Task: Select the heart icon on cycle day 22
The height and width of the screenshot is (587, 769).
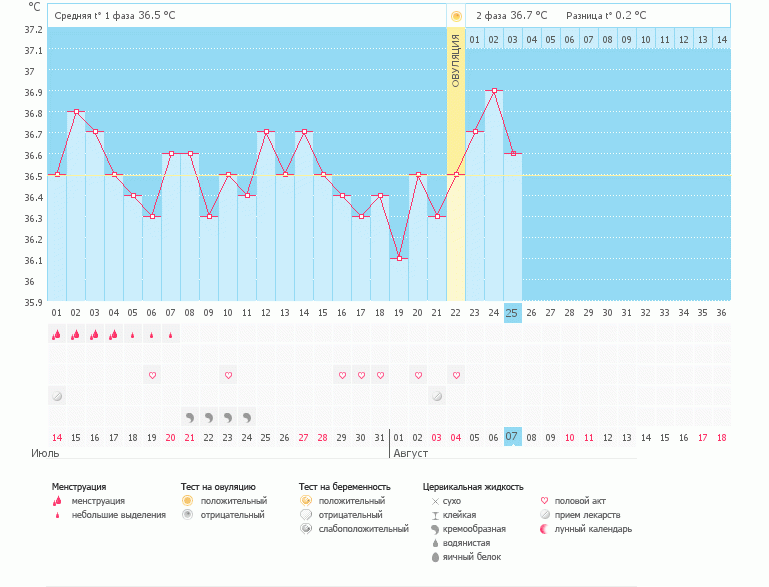Action: click(456, 375)
